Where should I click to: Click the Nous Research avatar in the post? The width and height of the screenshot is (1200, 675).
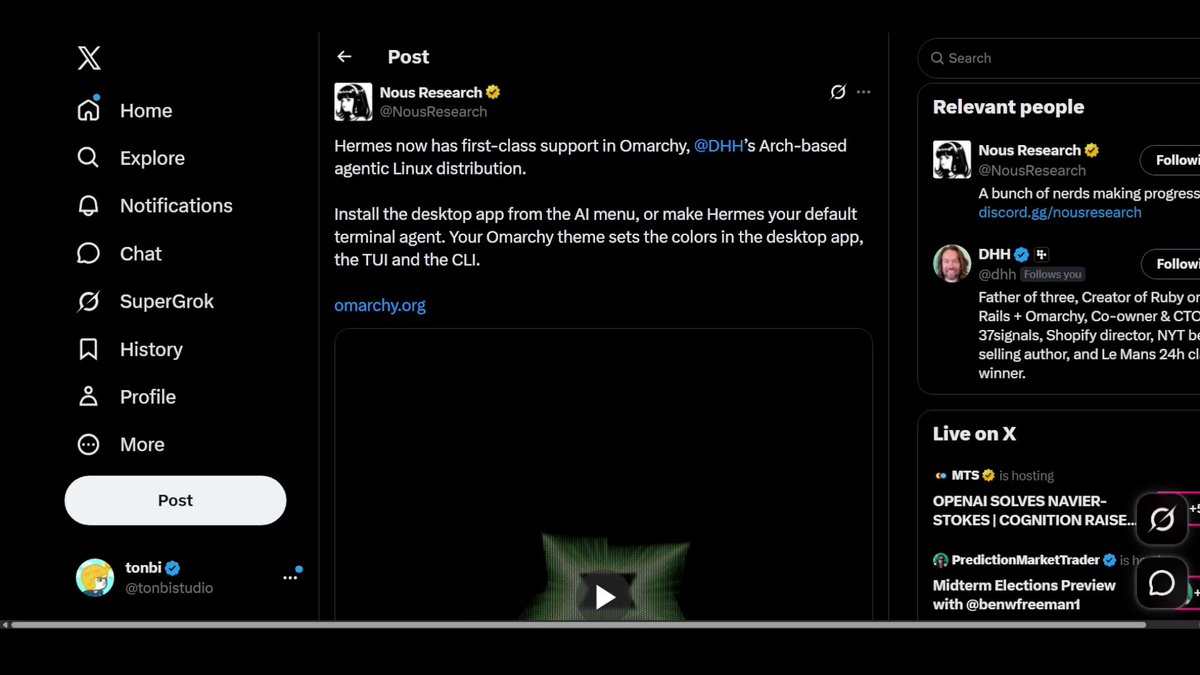tap(353, 102)
